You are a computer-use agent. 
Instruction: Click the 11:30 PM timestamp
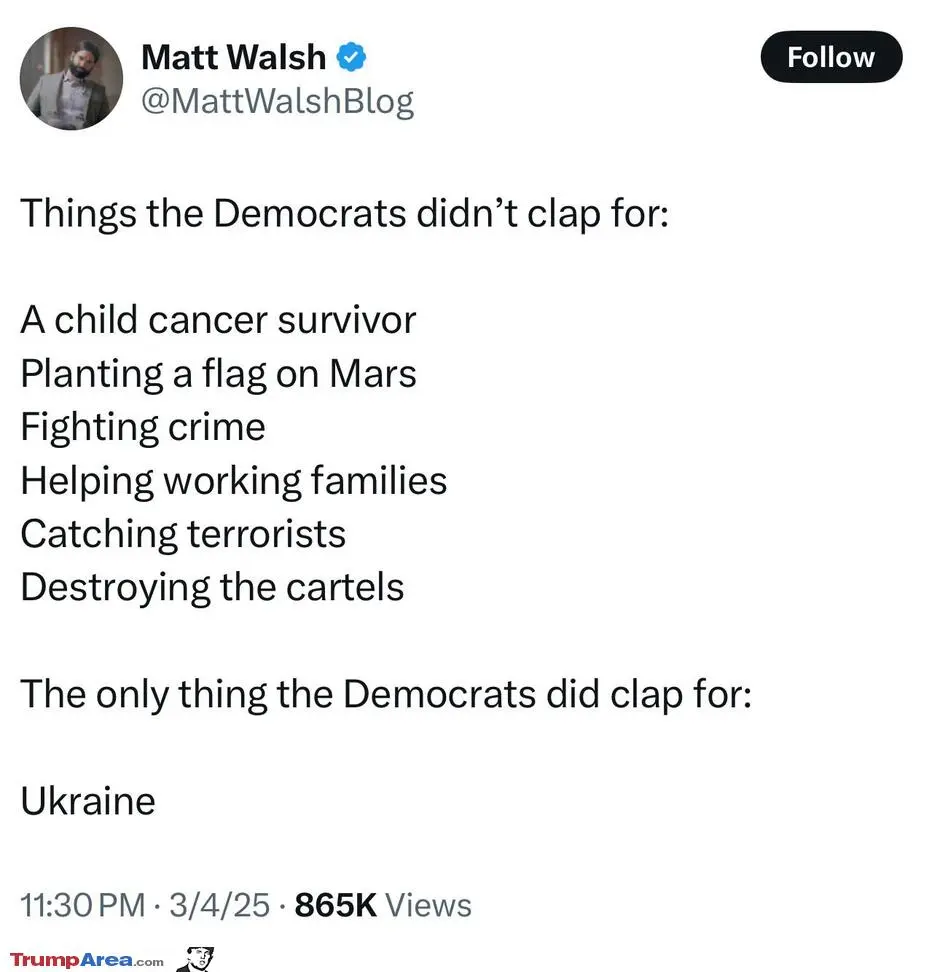point(83,905)
